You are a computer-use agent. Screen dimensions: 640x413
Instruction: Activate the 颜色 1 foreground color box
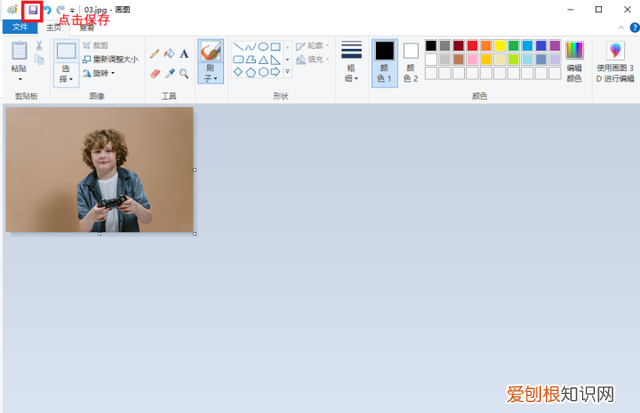[x=384, y=62]
